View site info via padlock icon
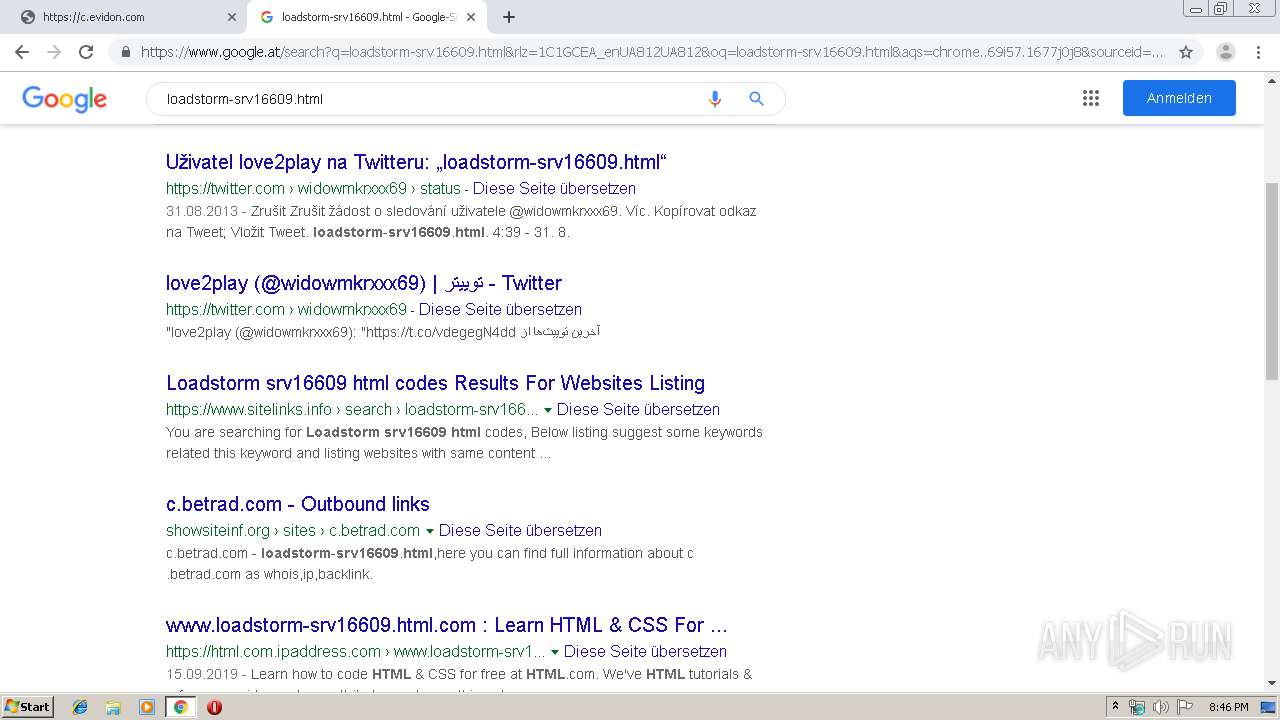The height and width of the screenshot is (720, 1280). (126, 52)
